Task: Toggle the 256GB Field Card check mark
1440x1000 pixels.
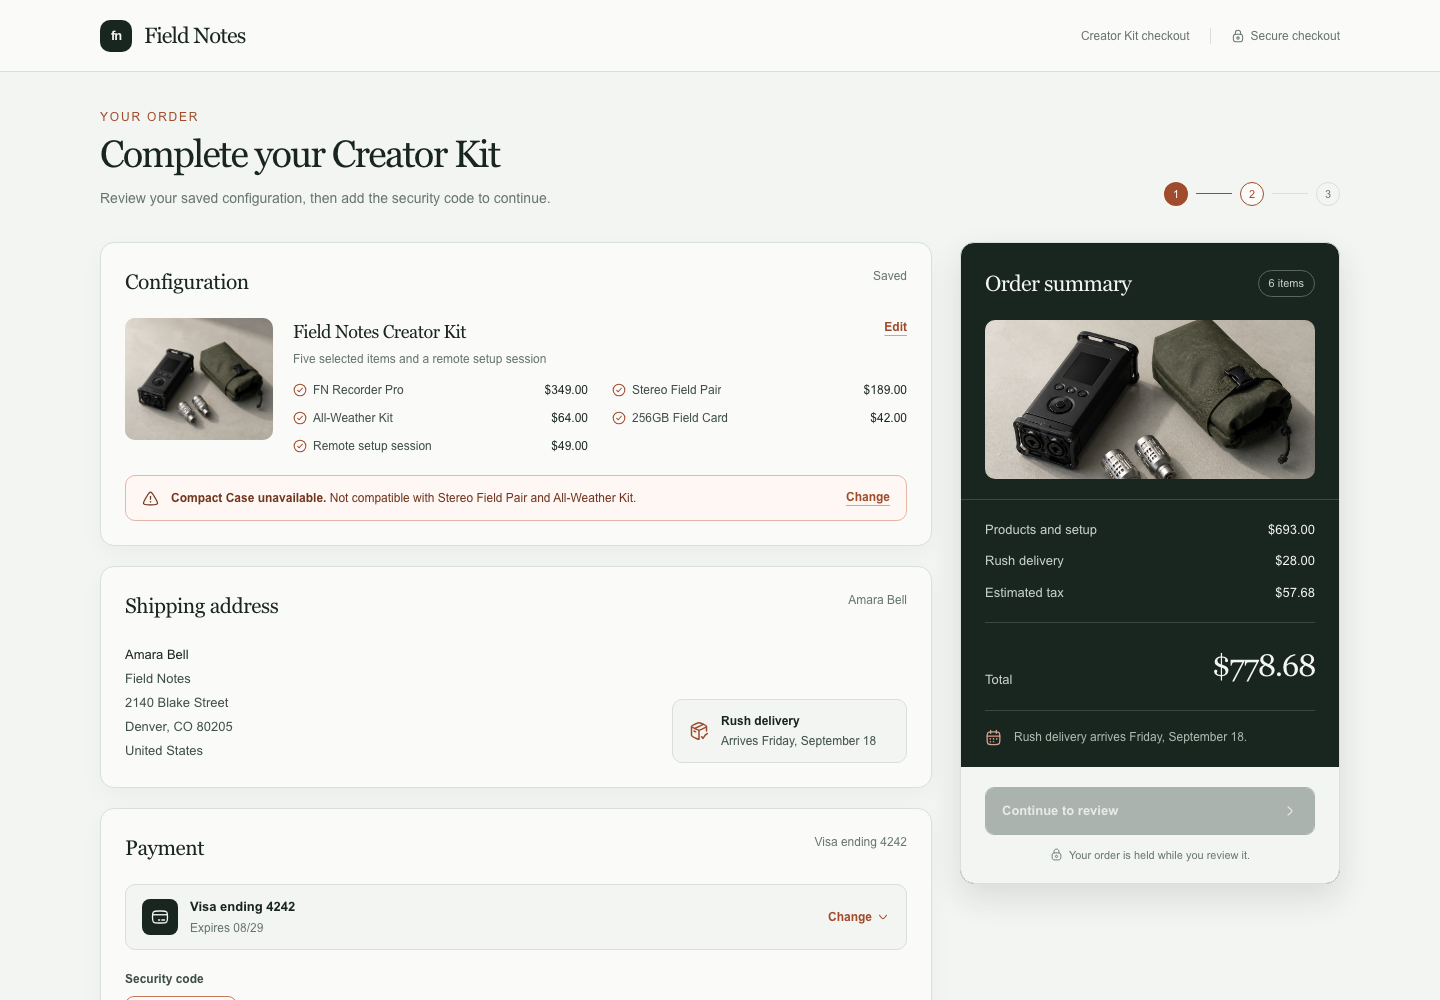Action: (x=619, y=418)
